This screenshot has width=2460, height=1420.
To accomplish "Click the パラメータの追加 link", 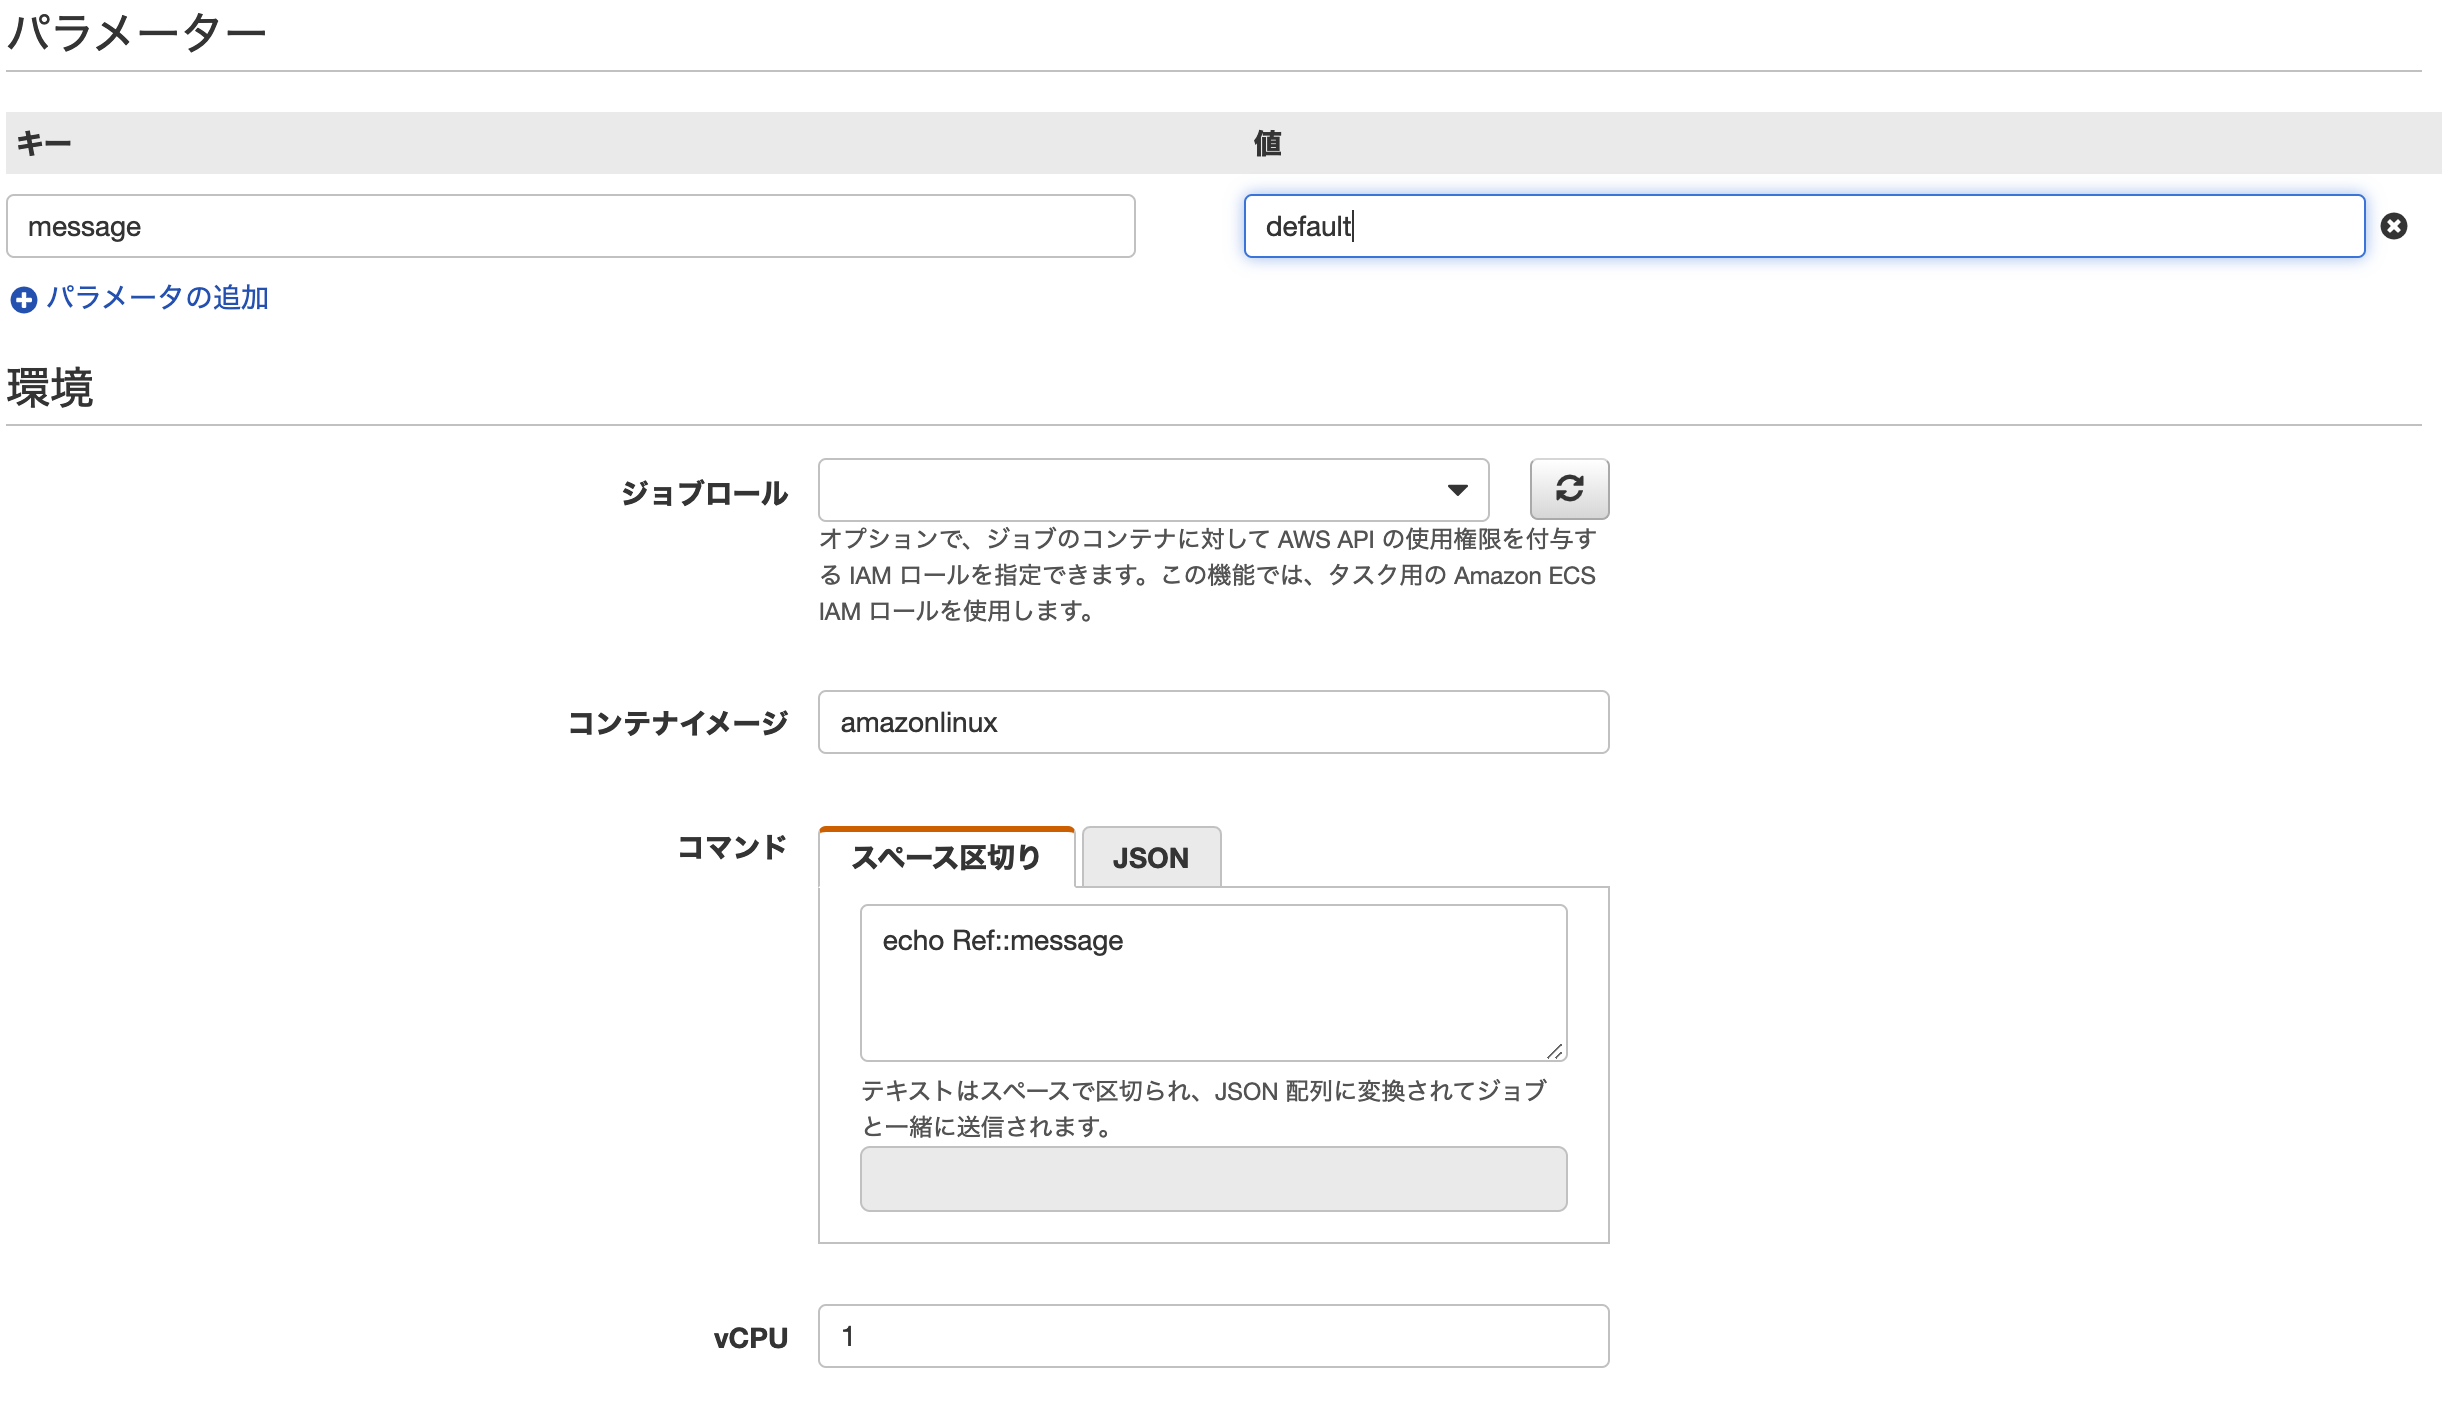I will click(157, 298).
